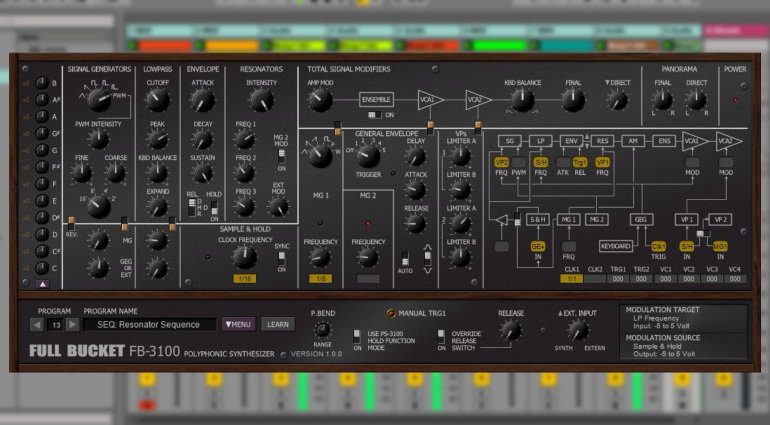Click the General Envelope TRIGGER selector knob

click(368, 156)
